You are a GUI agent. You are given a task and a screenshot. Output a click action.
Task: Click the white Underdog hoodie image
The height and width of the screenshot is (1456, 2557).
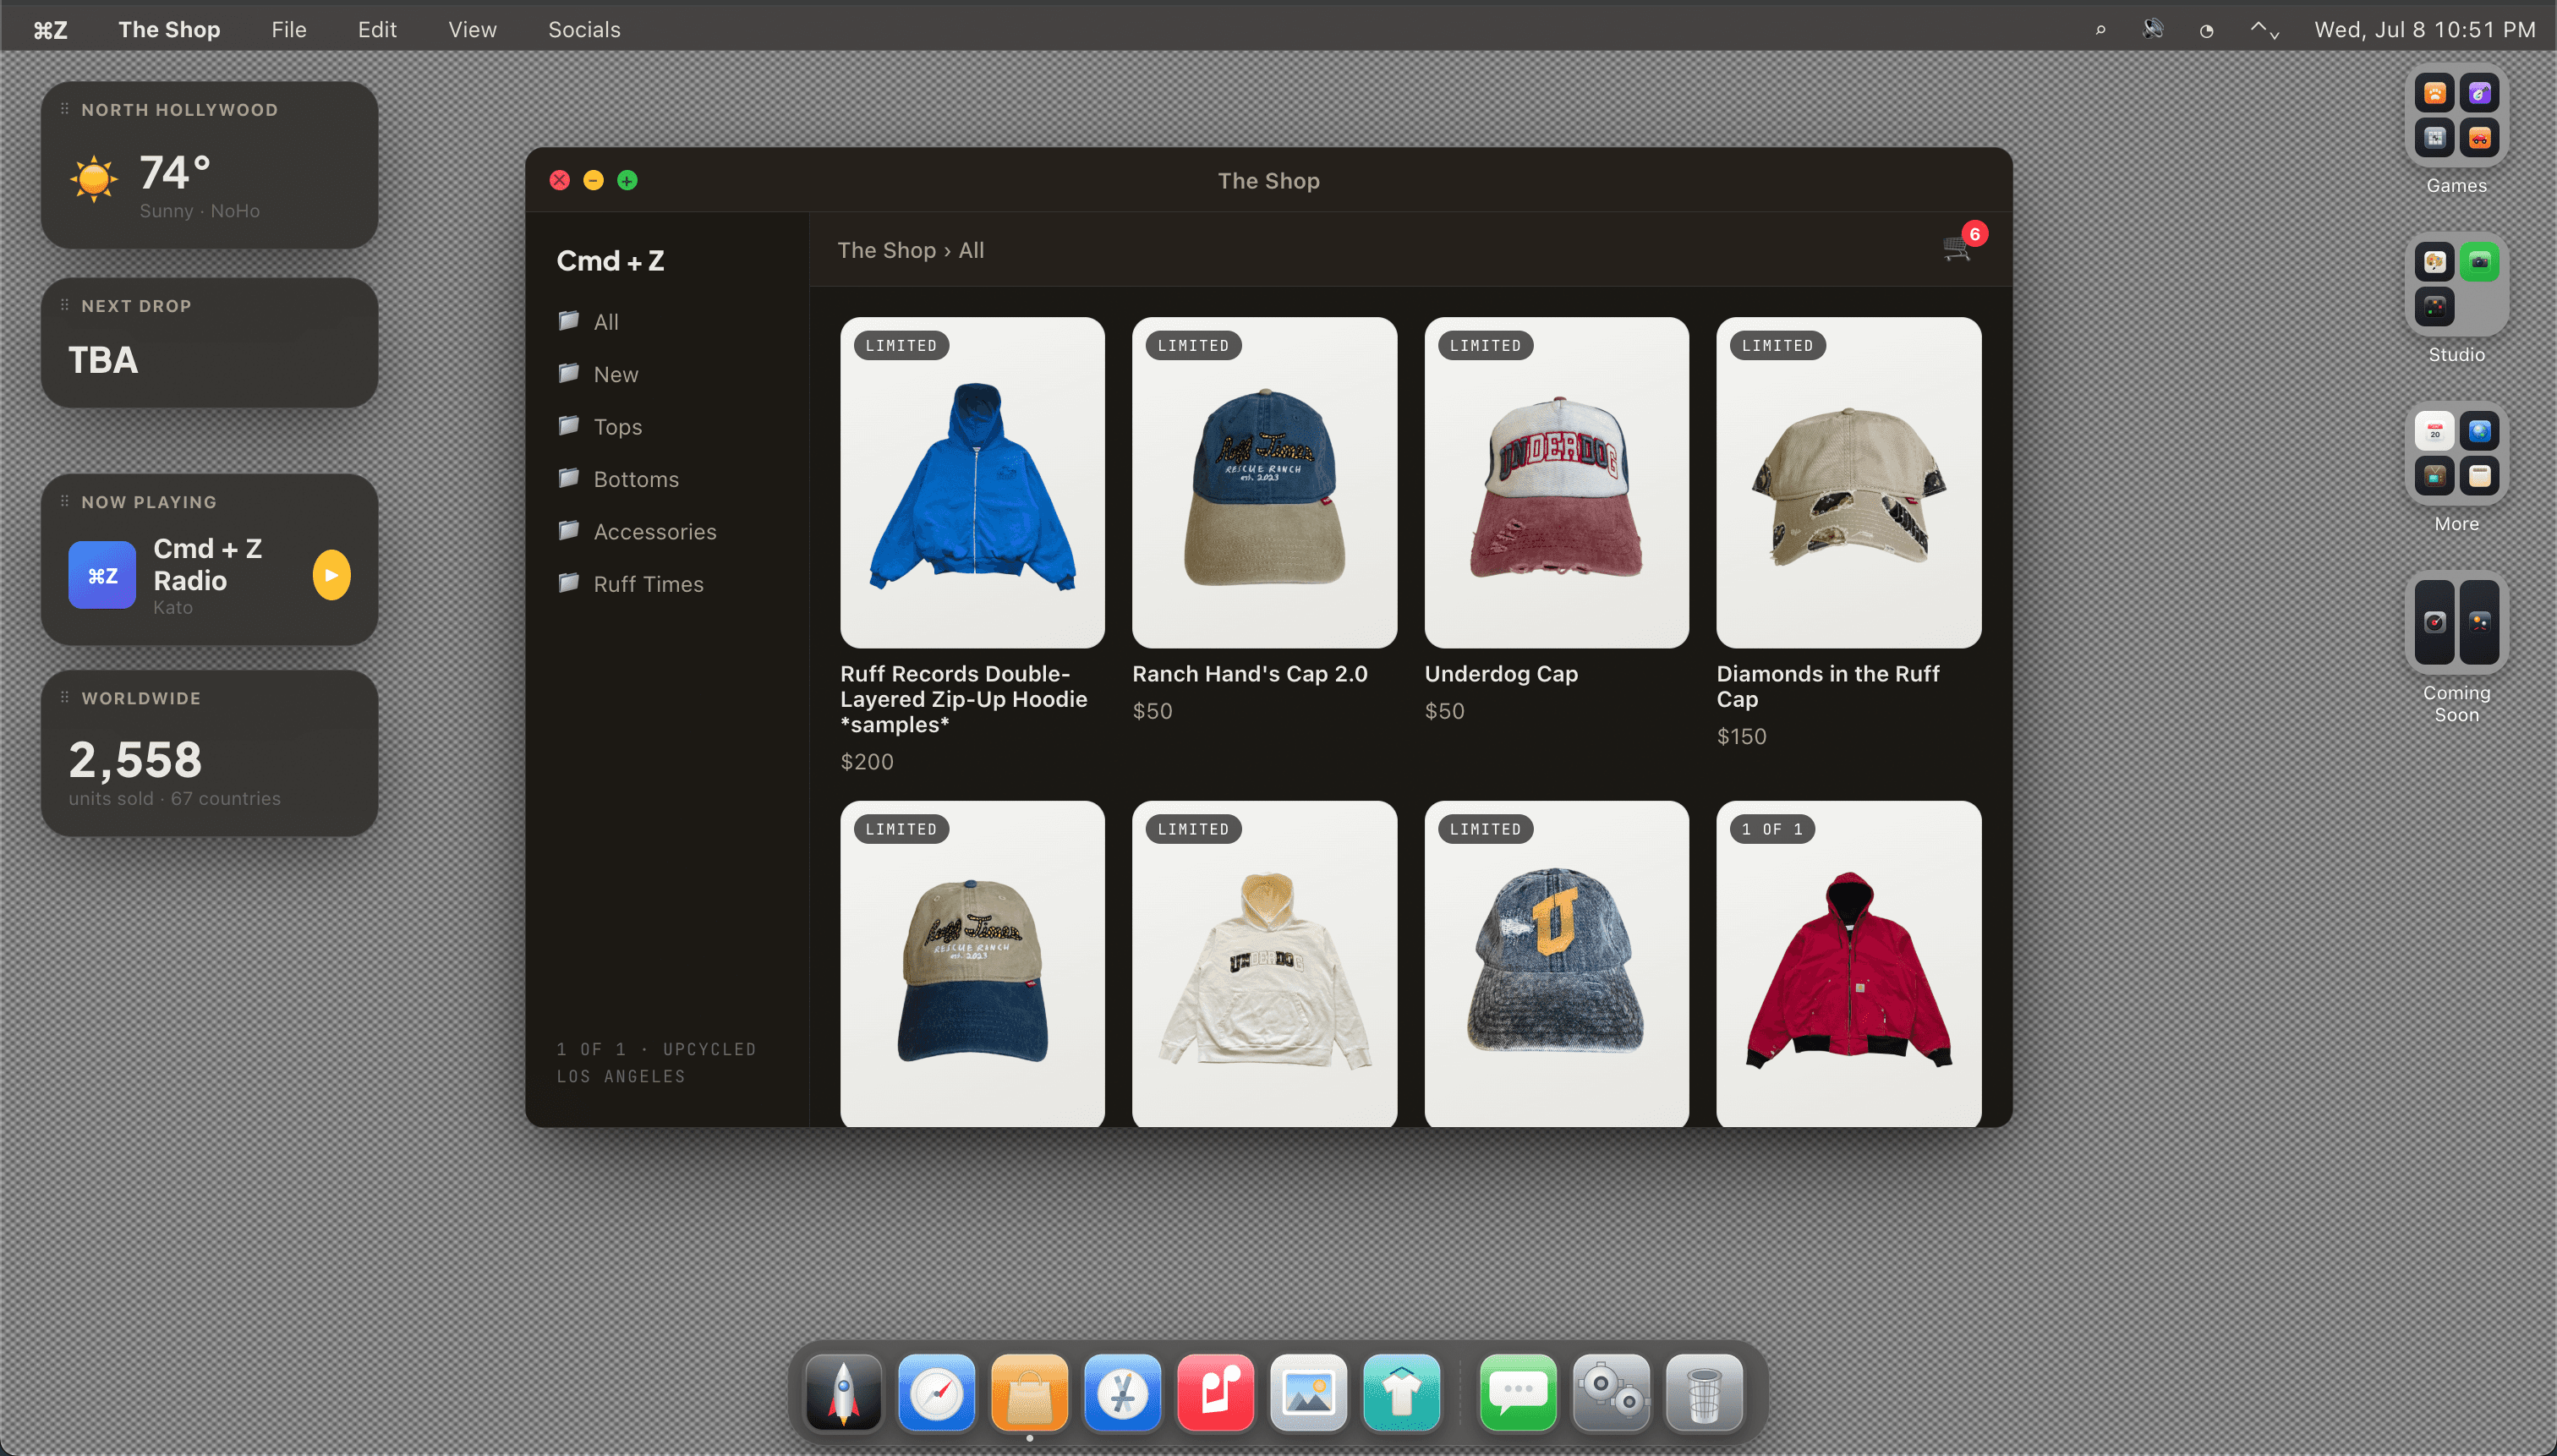coord(1264,964)
